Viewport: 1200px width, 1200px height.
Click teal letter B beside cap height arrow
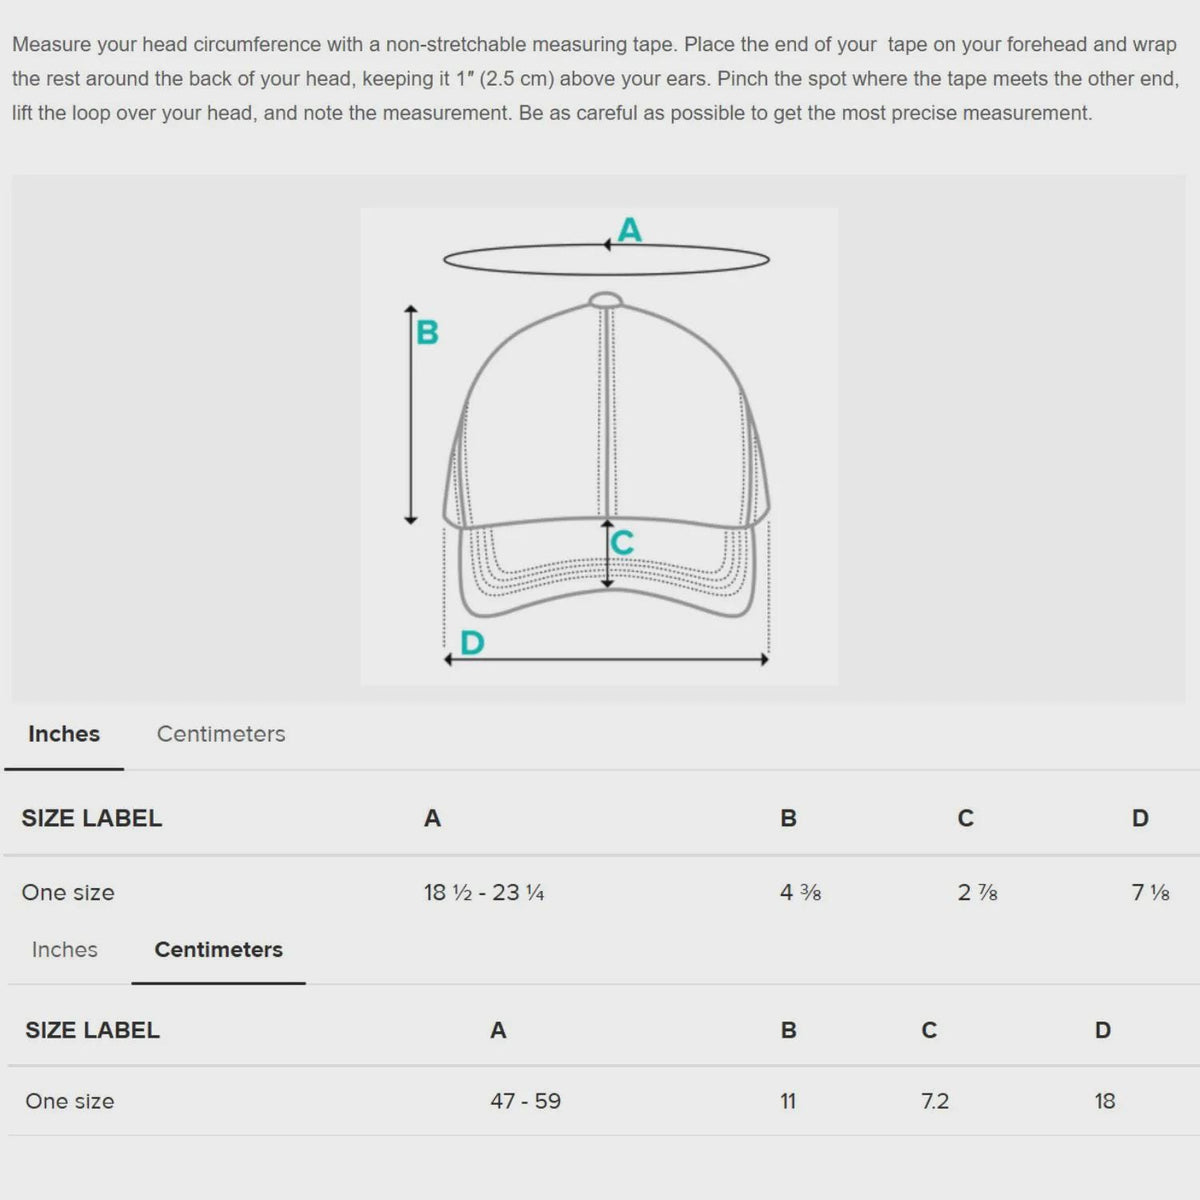[427, 332]
